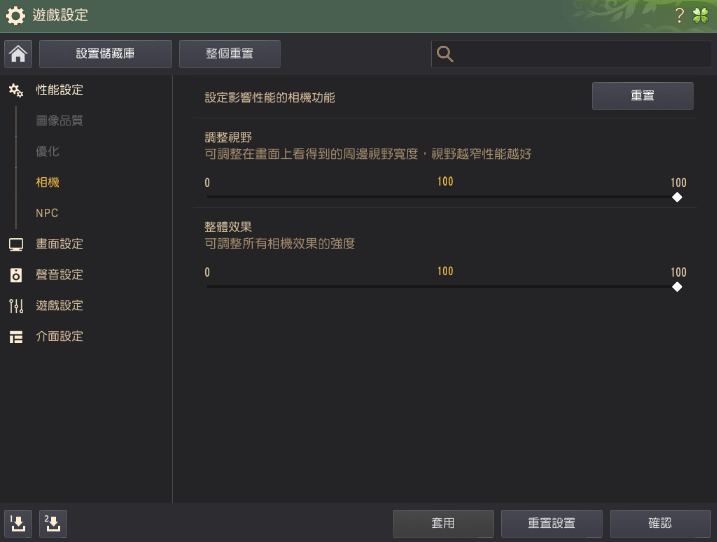Open the NPC sub-item

47,213
